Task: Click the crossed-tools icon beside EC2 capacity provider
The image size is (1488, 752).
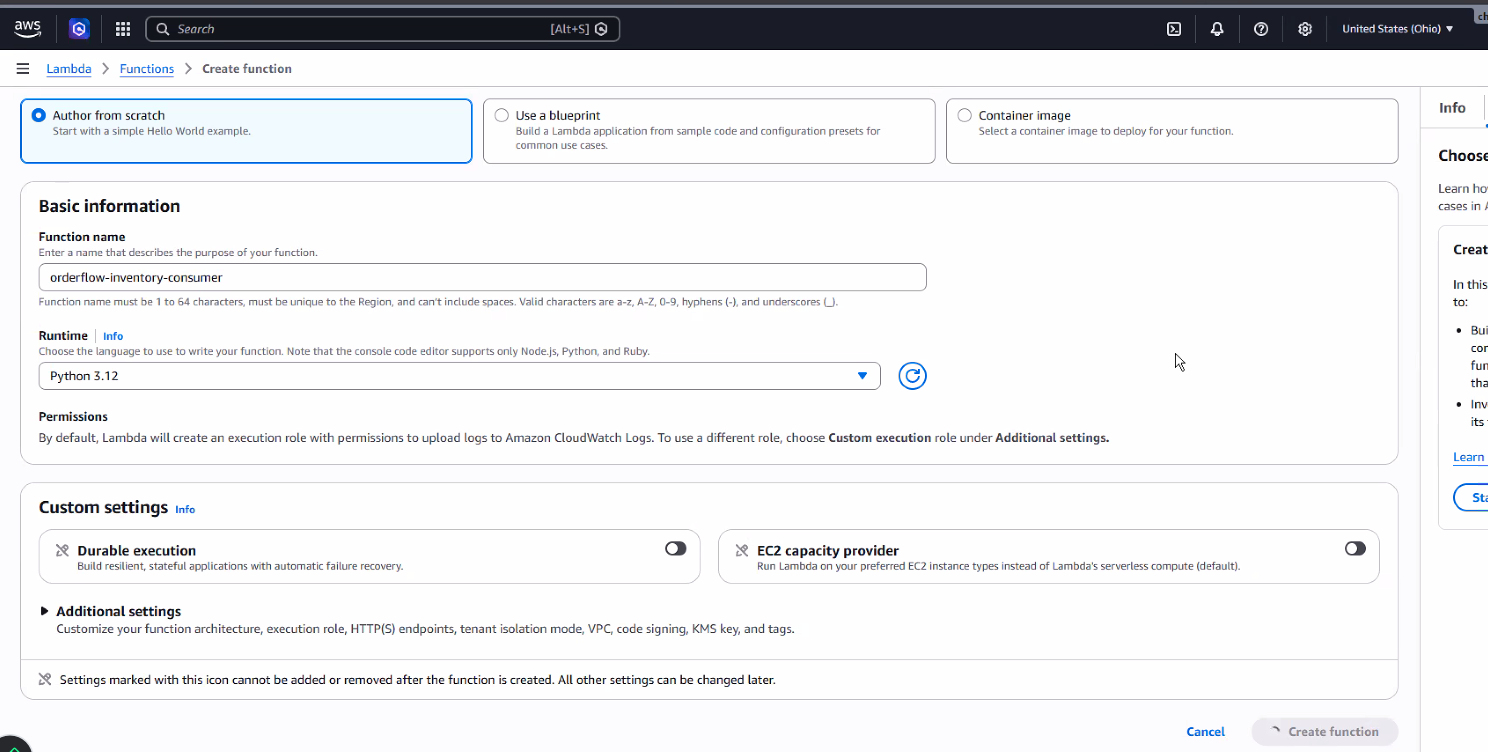Action: [x=742, y=551]
